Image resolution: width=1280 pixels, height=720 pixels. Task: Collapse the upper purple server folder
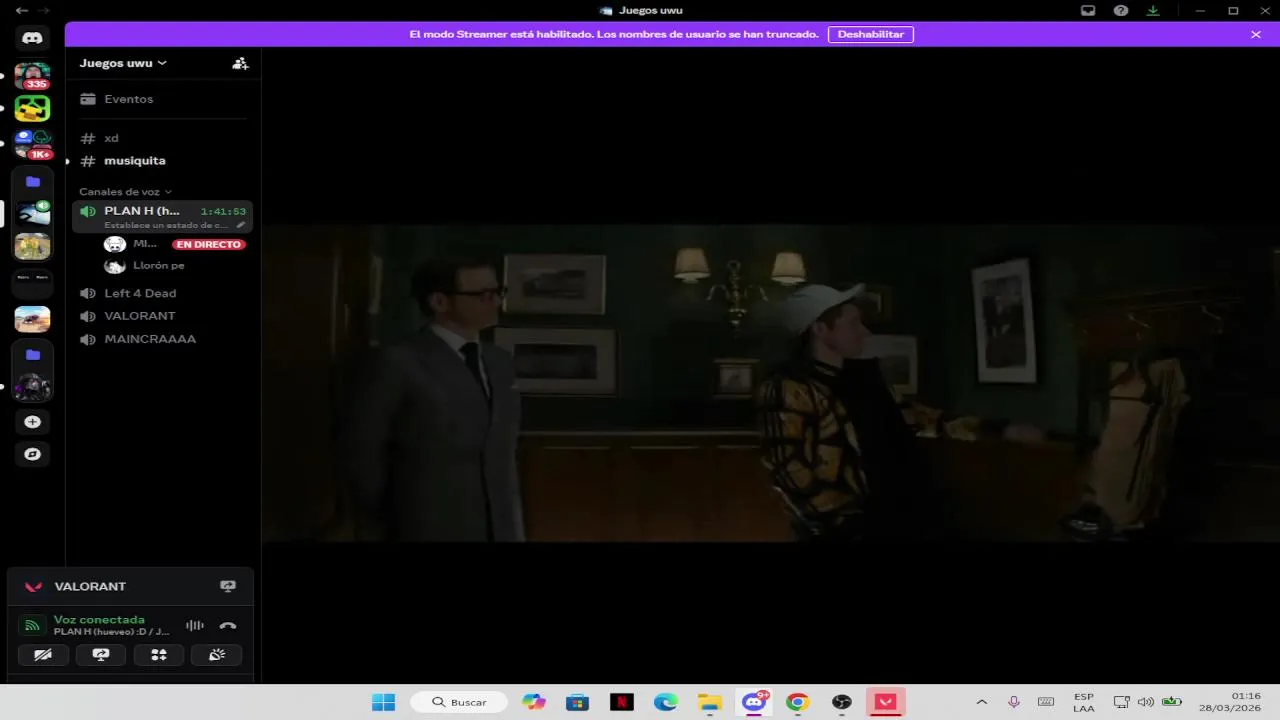click(33, 182)
